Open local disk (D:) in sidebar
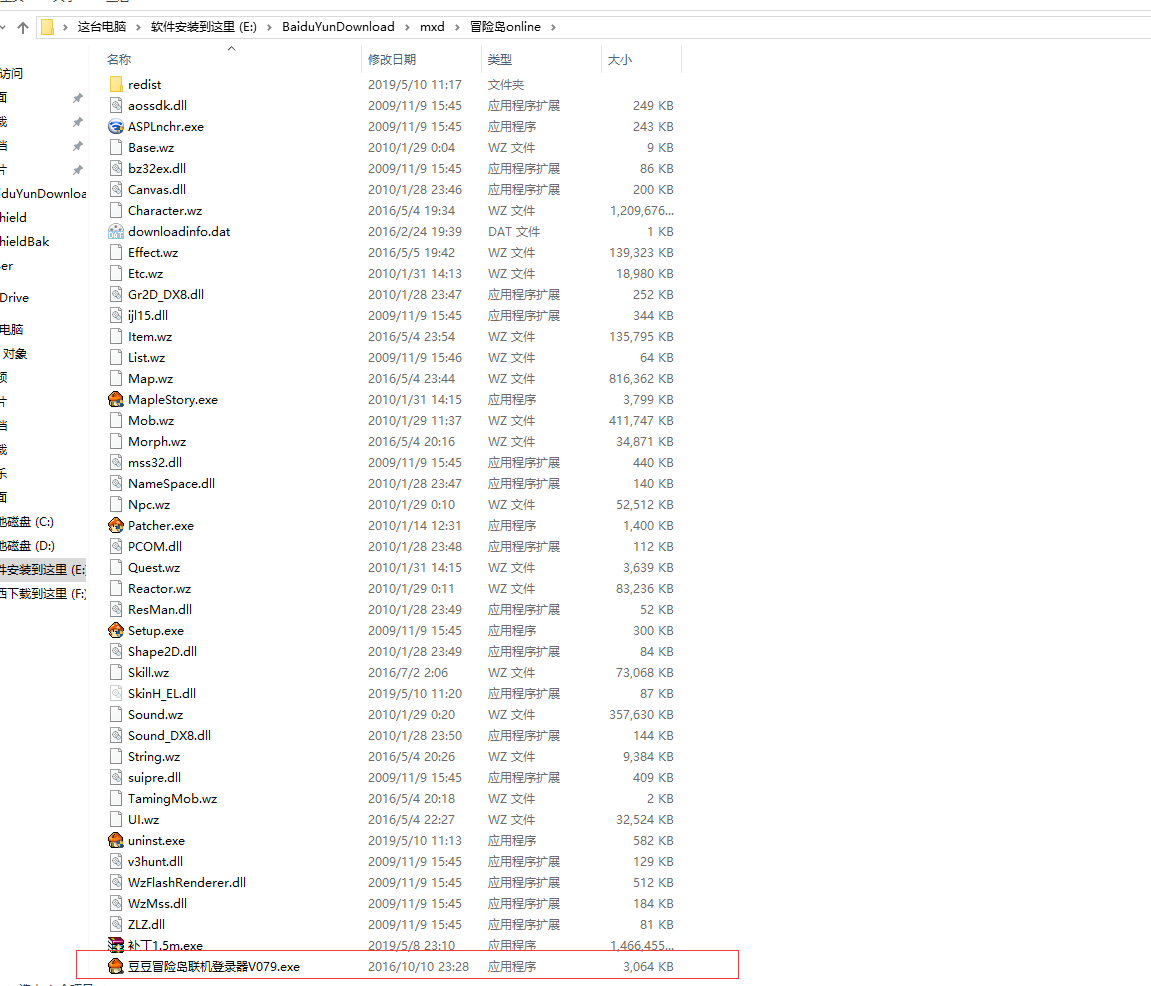1151x986 pixels. pos(27,546)
